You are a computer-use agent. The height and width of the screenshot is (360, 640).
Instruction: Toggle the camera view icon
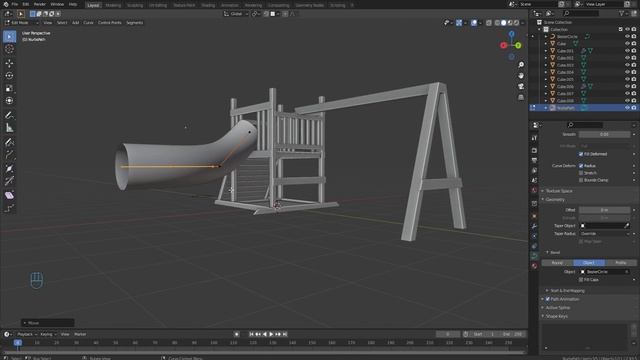[521, 87]
